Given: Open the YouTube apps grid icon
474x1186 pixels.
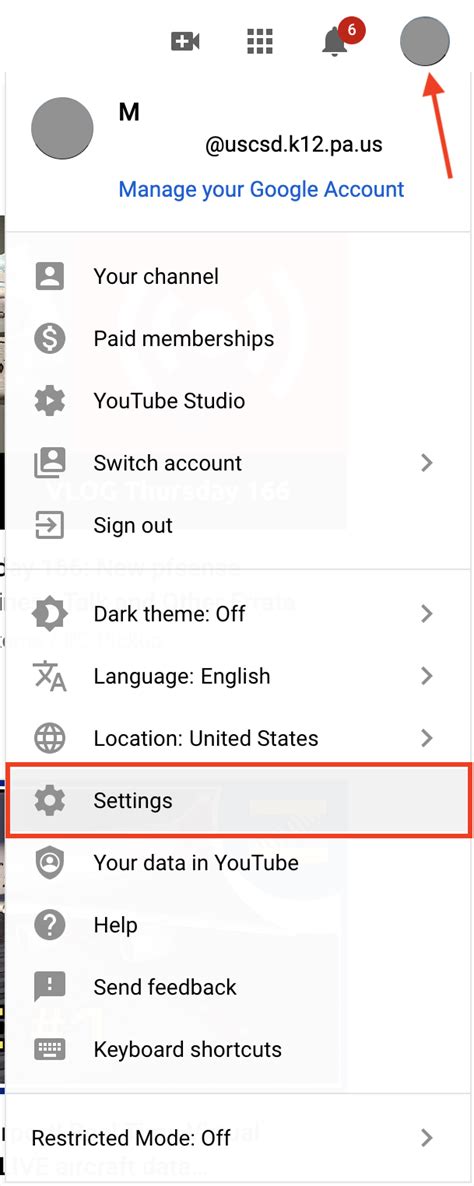Looking at the screenshot, I should 259,41.
